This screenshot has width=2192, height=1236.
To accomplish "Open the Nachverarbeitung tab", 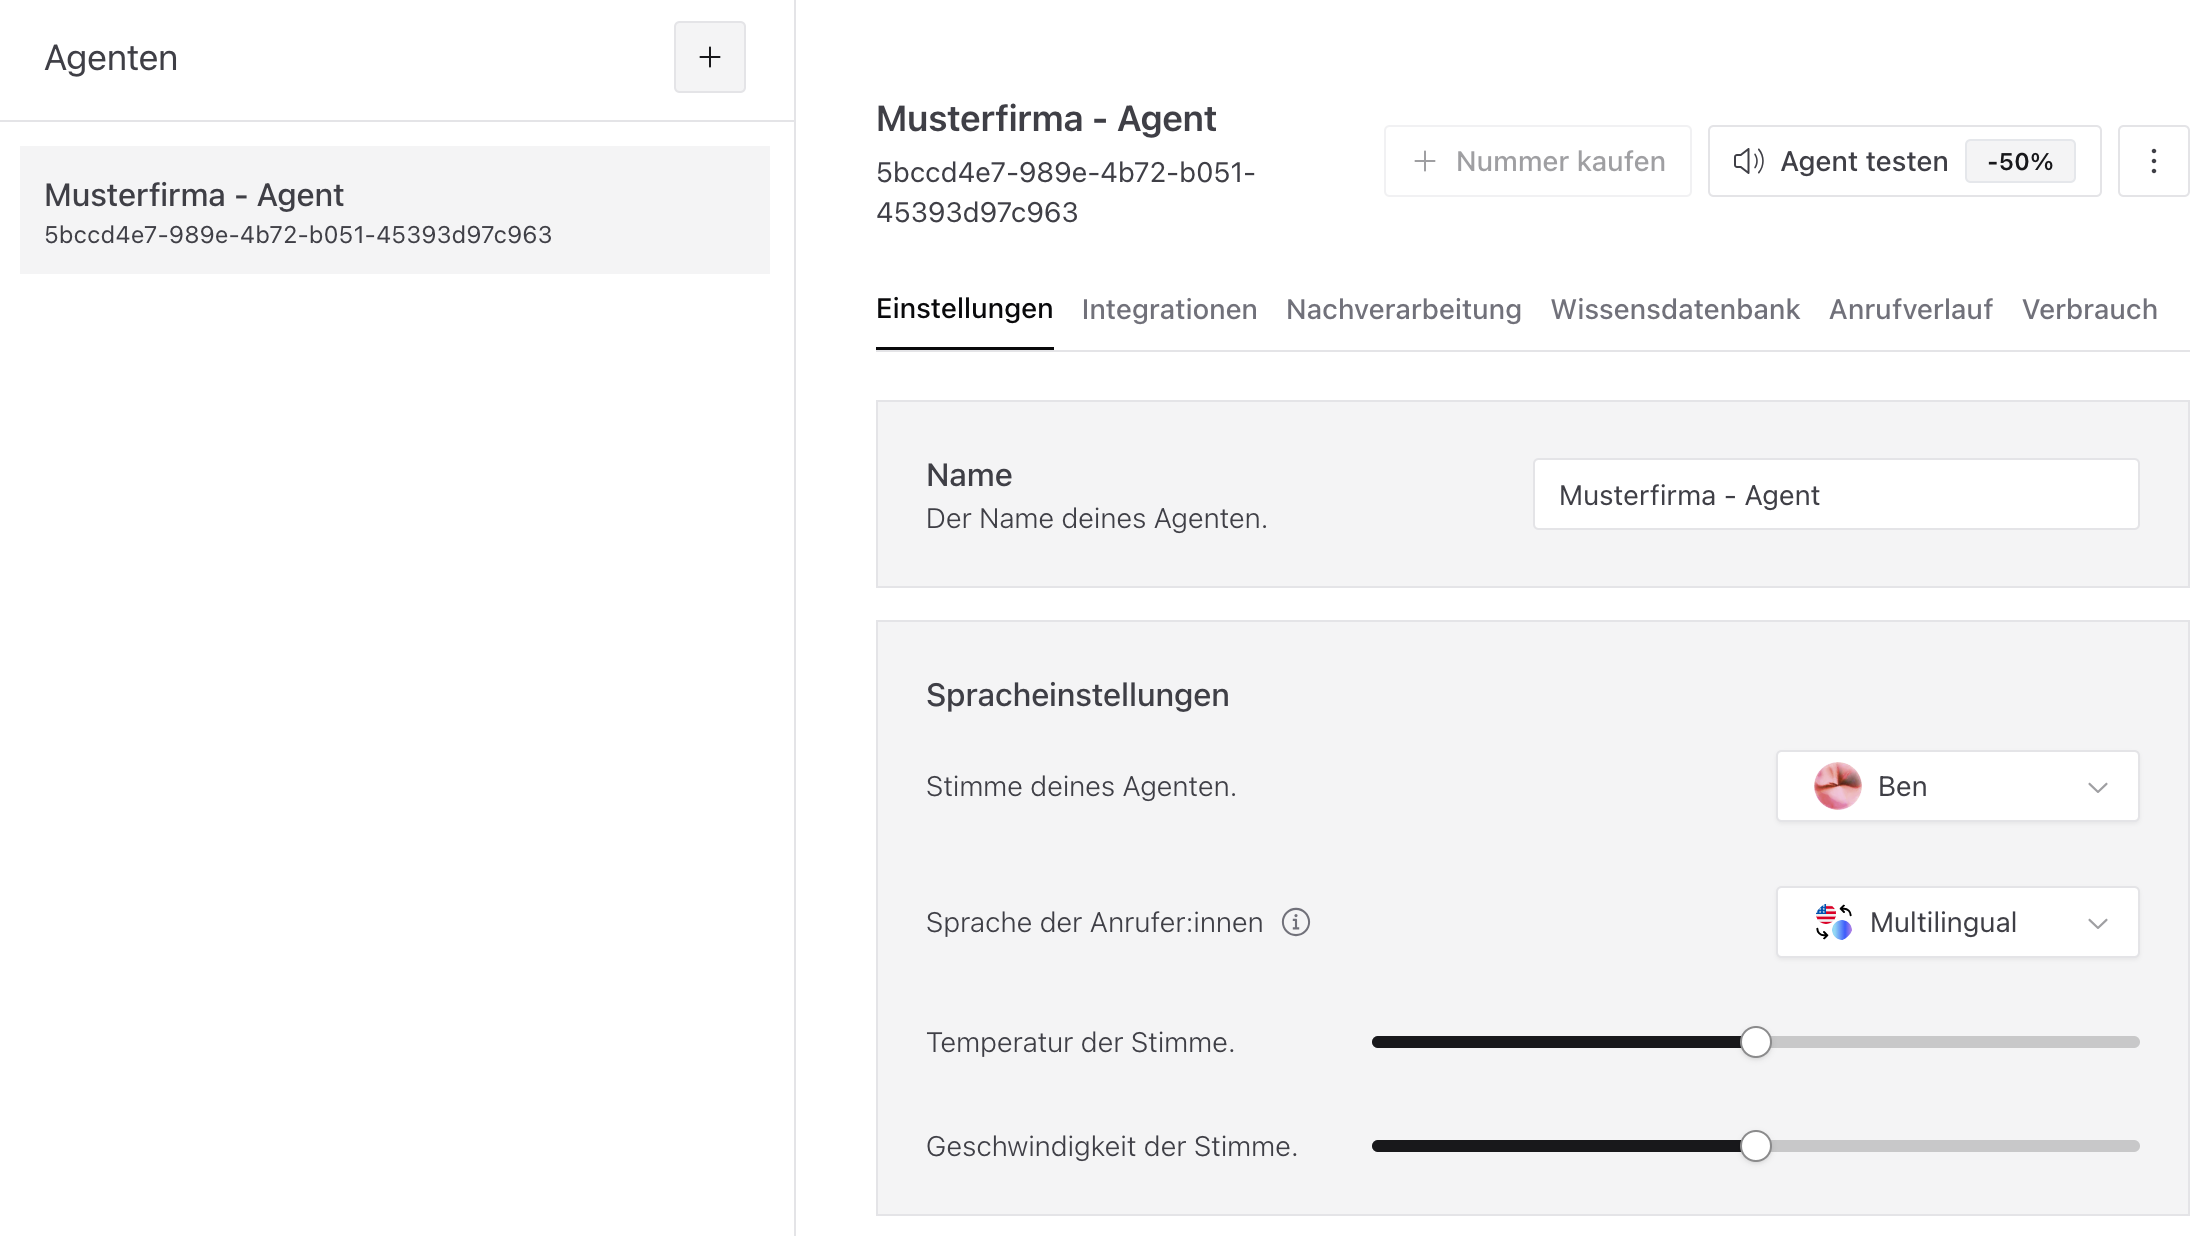I will tap(1403, 309).
